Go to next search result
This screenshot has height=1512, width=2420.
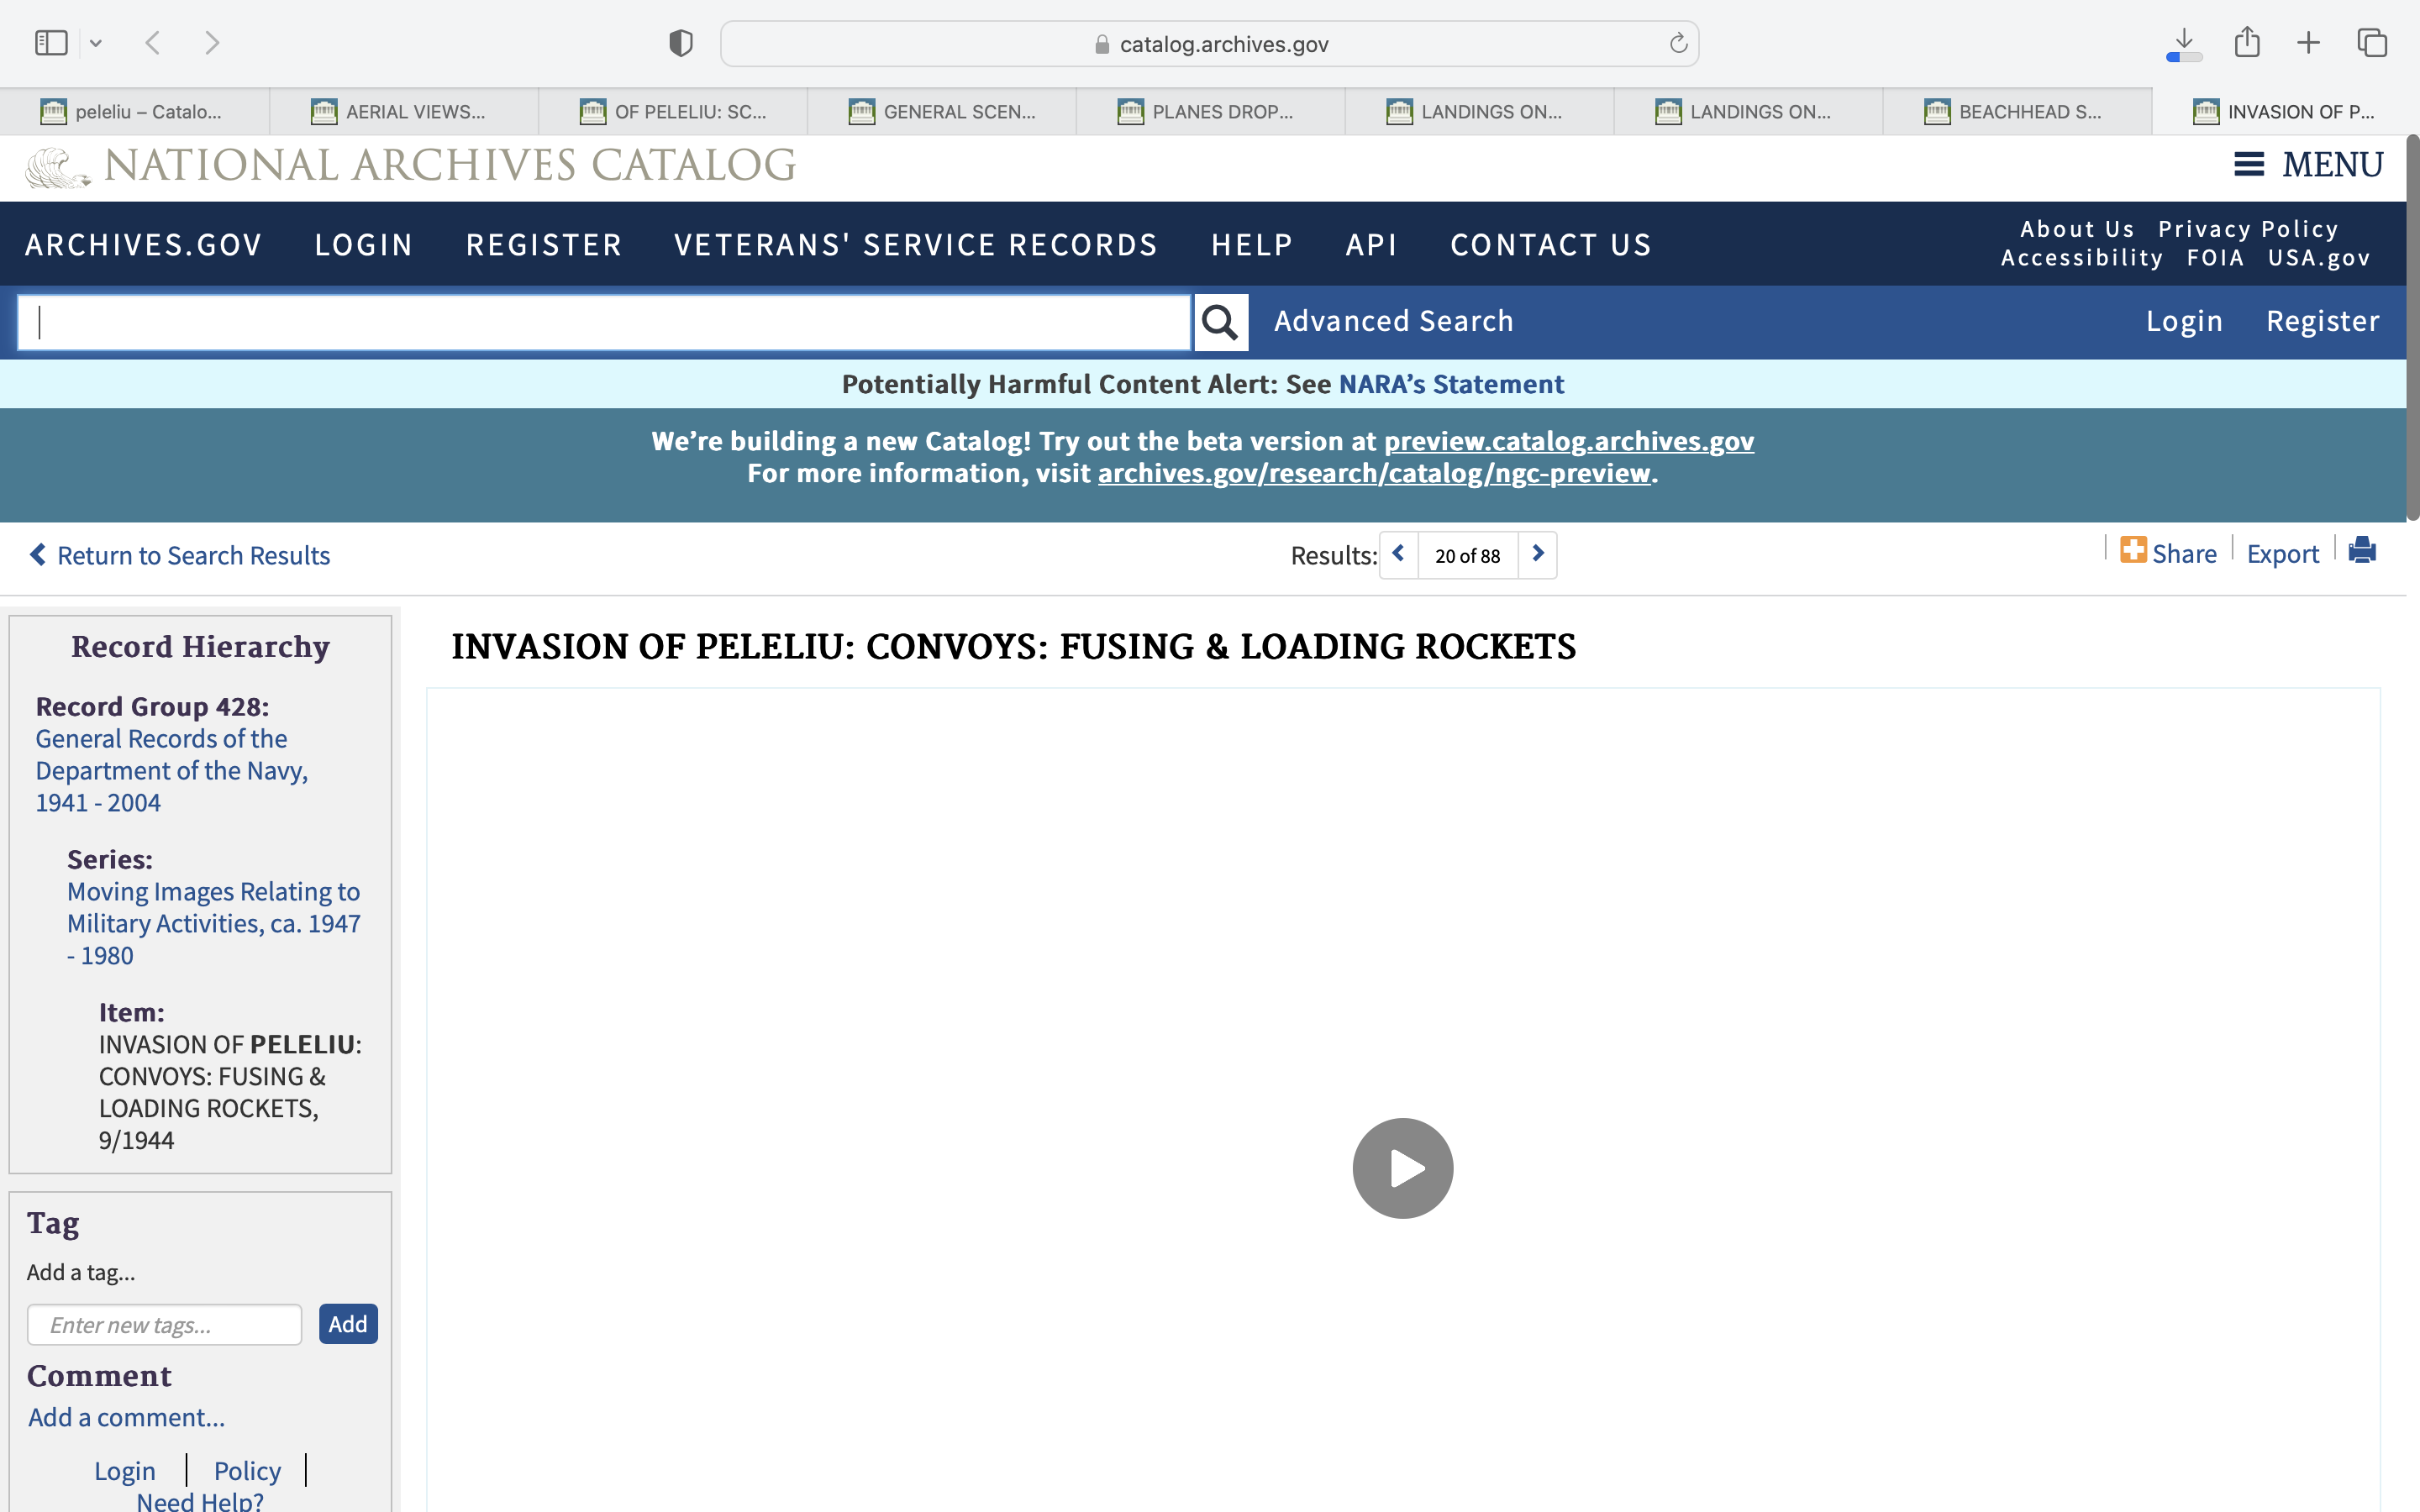click(x=1538, y=554)
